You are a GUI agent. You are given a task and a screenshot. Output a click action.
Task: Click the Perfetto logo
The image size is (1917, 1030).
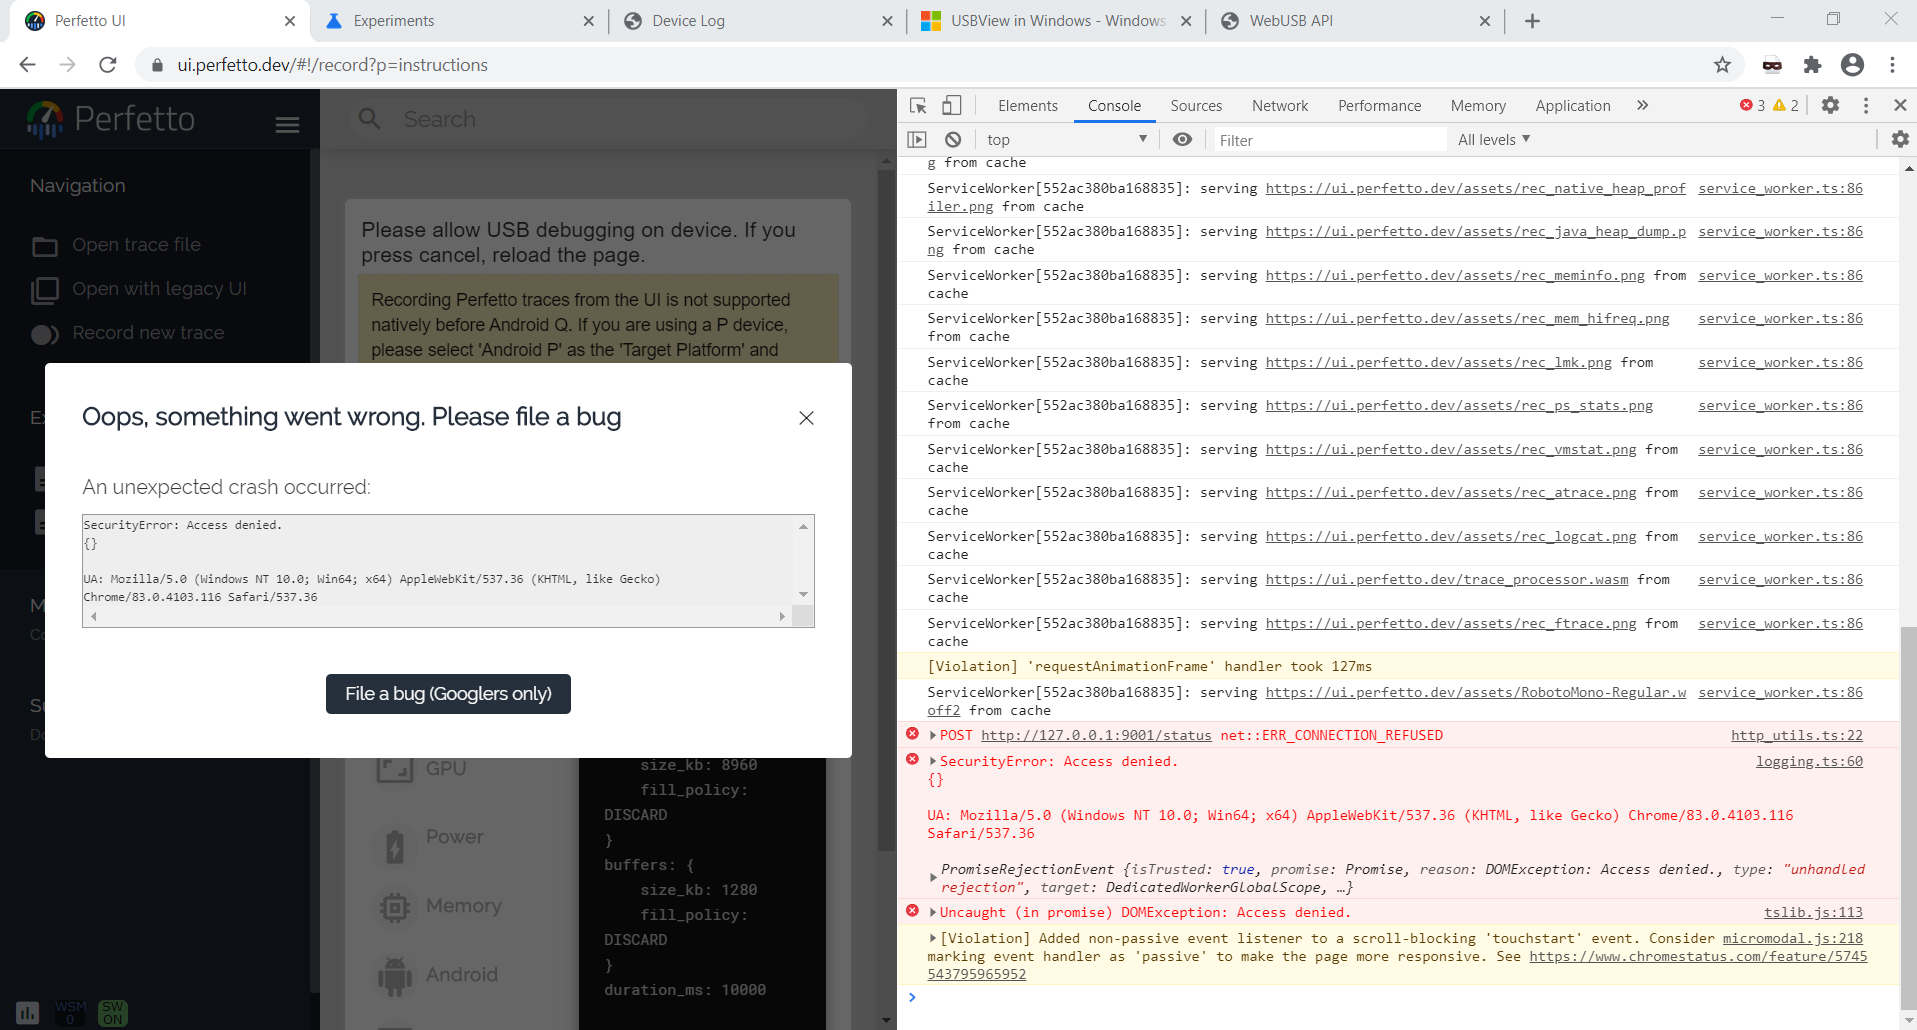pyautogui.click(x=111, y=120)
